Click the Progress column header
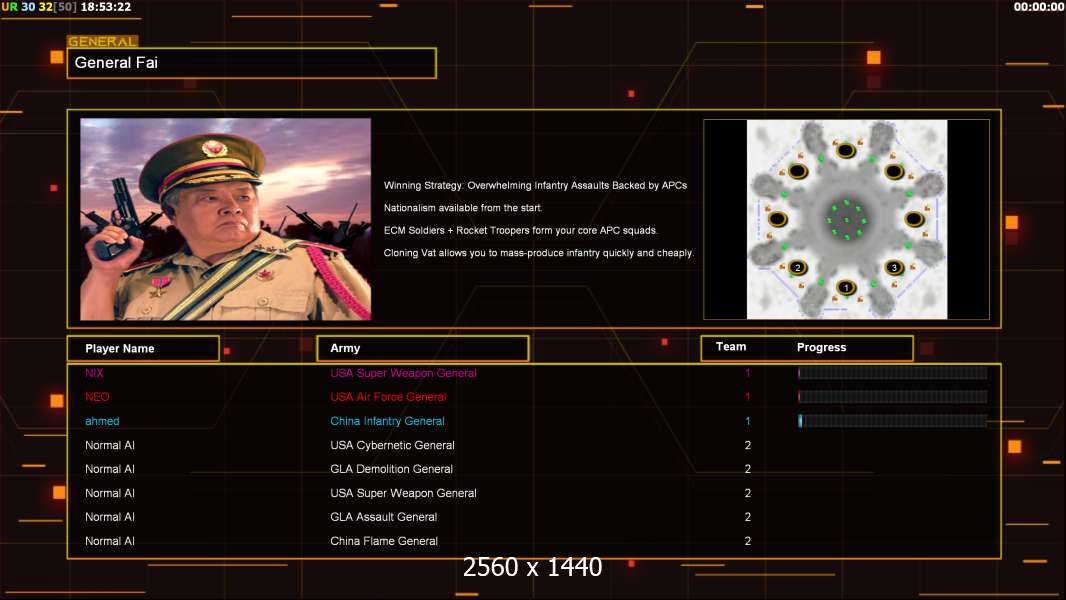The width and height of the screenshot is (1066, 600). coord(821,347)
